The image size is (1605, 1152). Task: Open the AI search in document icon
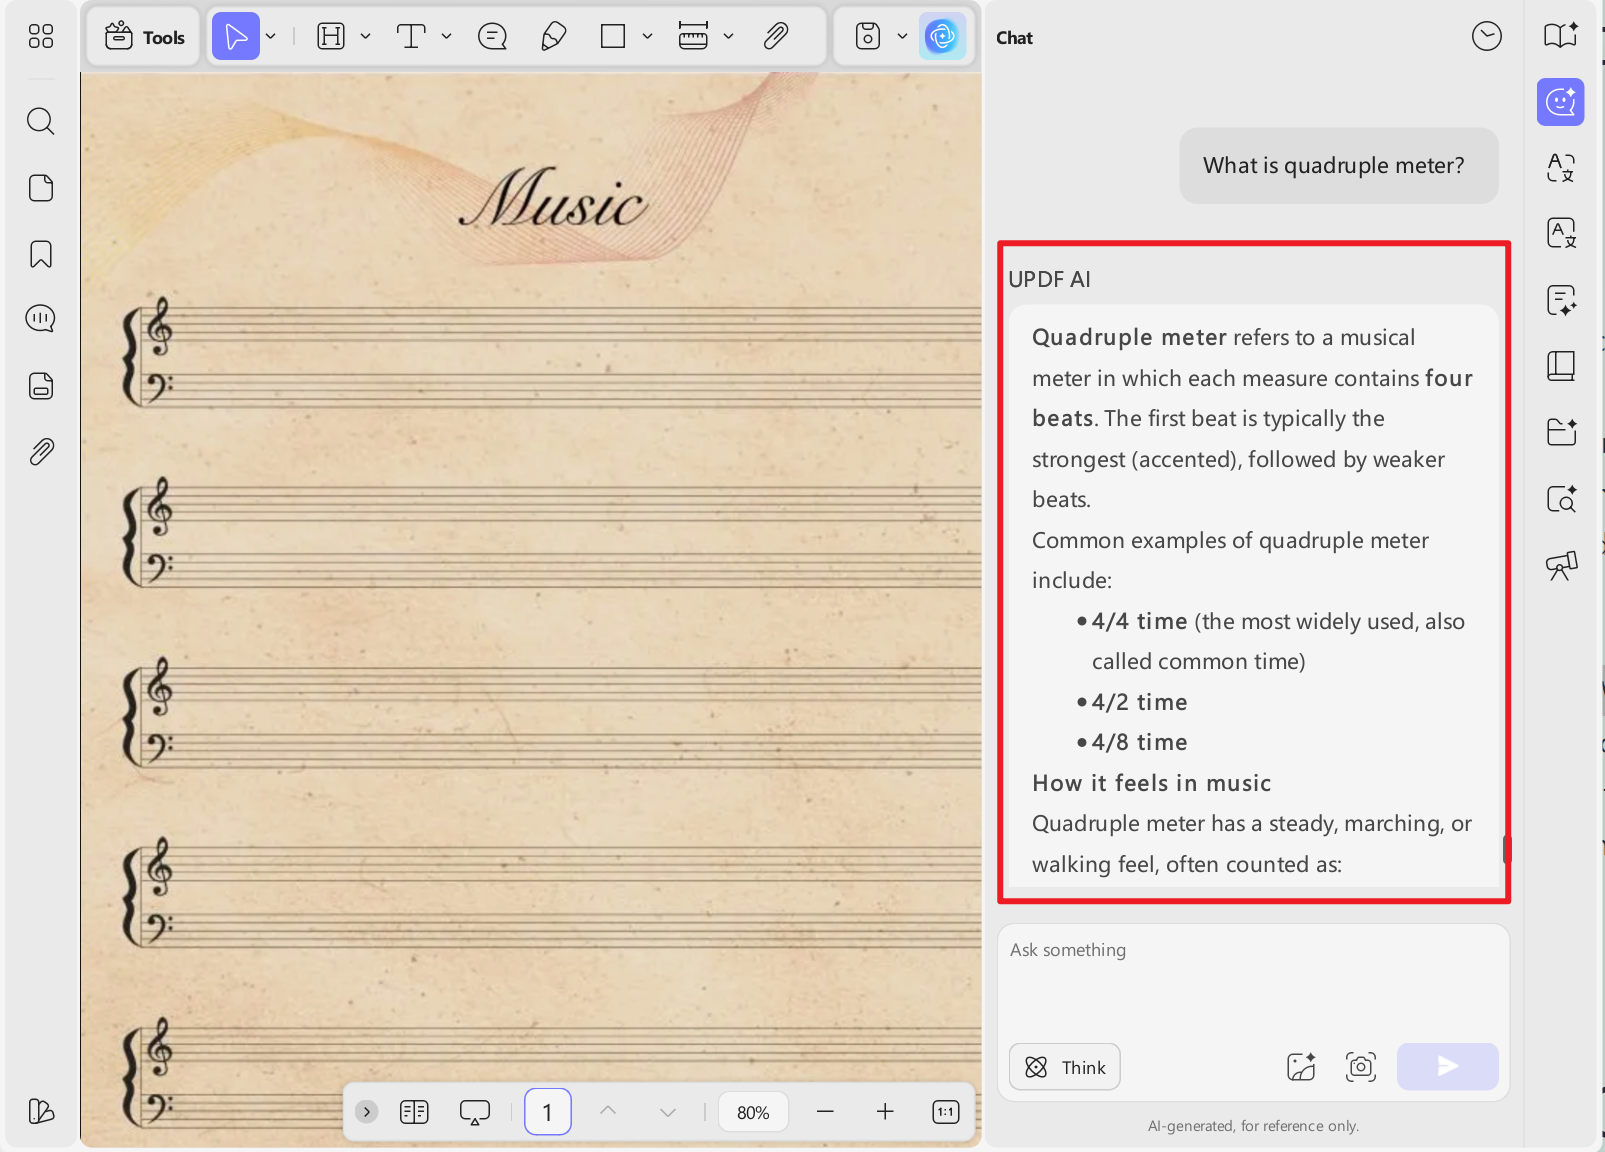(1561, 498)
